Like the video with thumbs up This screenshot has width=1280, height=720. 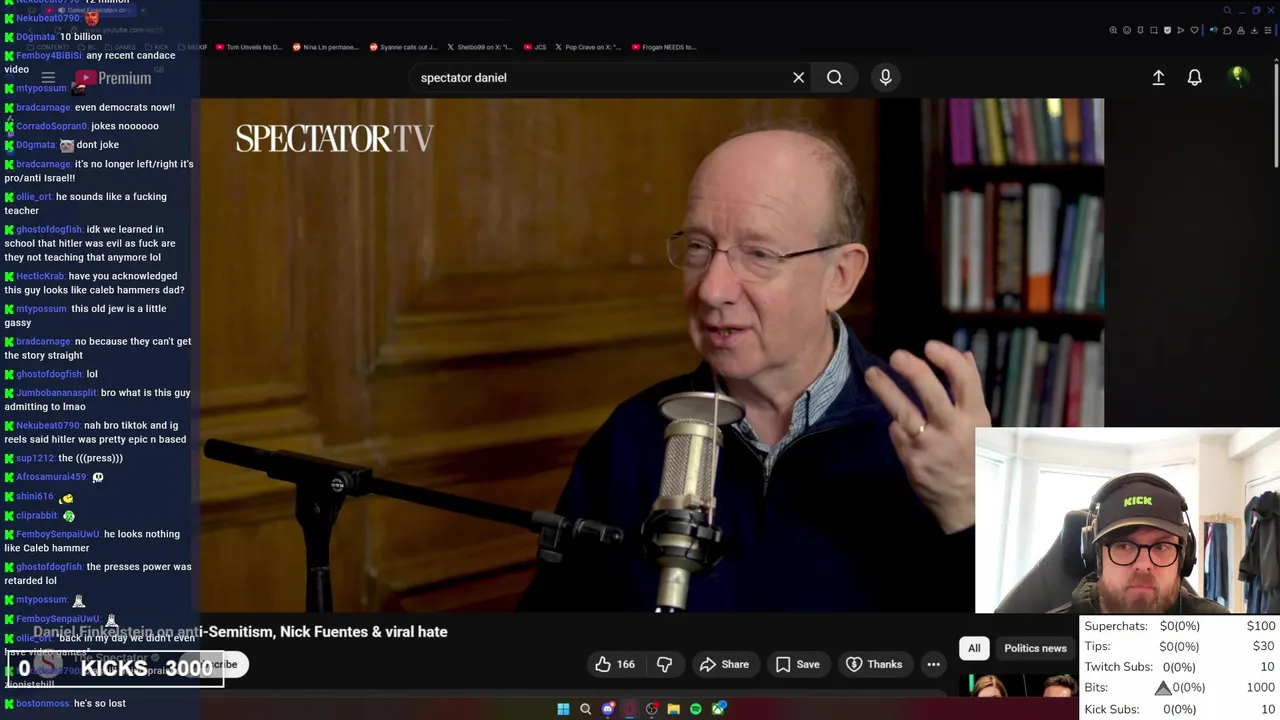coord(615,664)
